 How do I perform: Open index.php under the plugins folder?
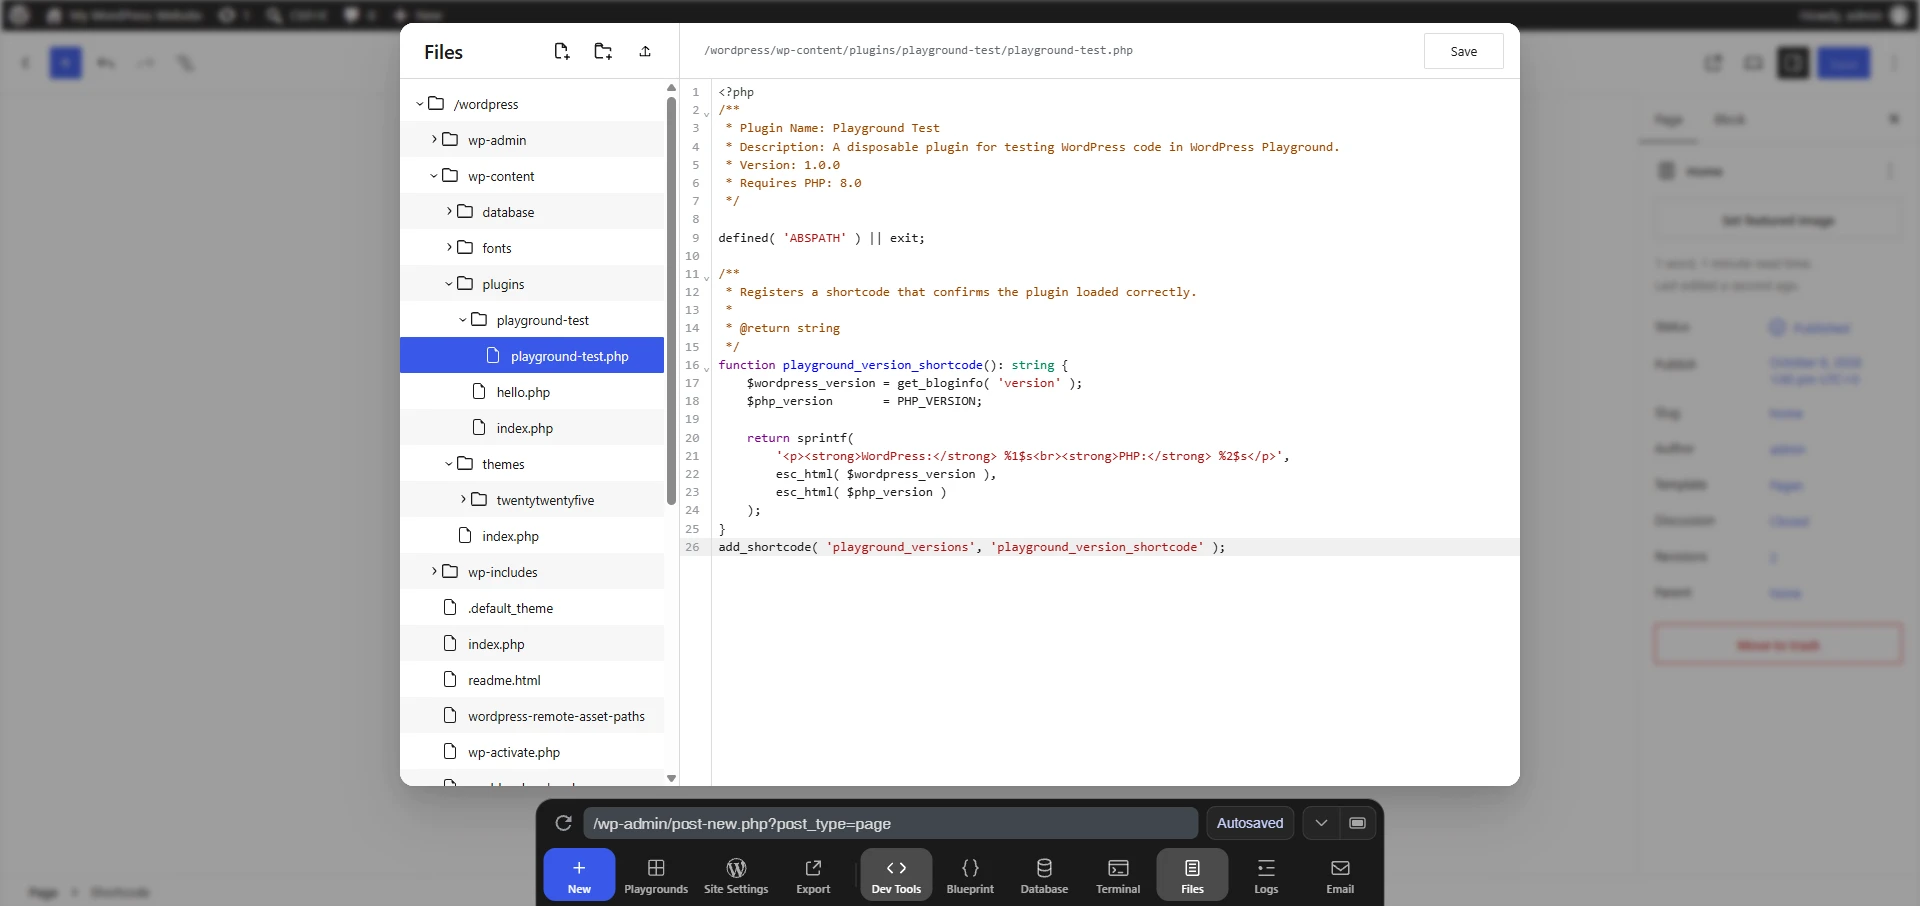(x=532, y=428)
